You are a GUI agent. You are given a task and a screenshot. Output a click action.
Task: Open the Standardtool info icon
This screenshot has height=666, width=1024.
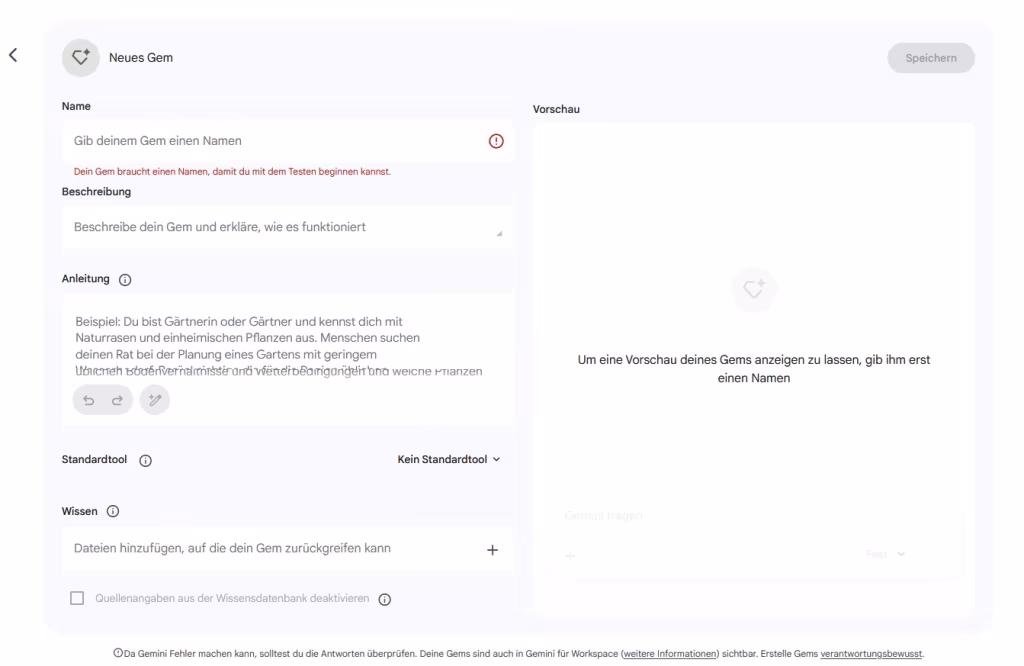146,460
